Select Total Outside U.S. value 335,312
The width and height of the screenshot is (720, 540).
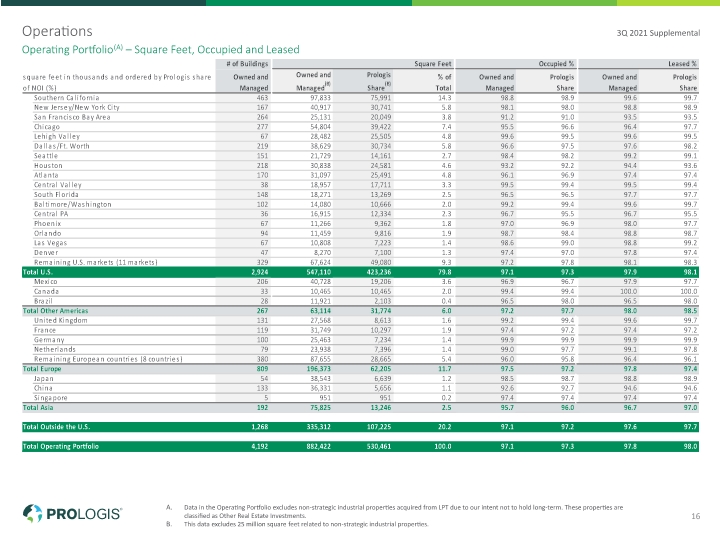click(318, 427)
